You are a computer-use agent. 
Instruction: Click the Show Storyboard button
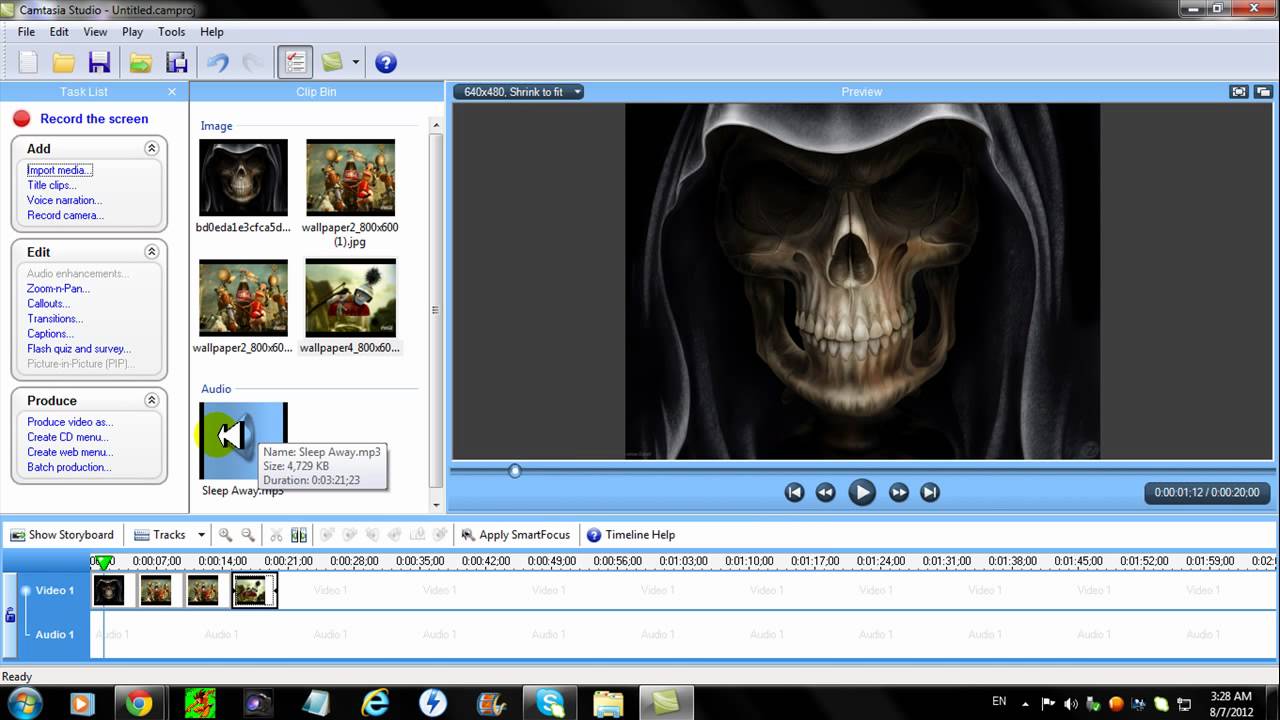[x=62, y=535]
